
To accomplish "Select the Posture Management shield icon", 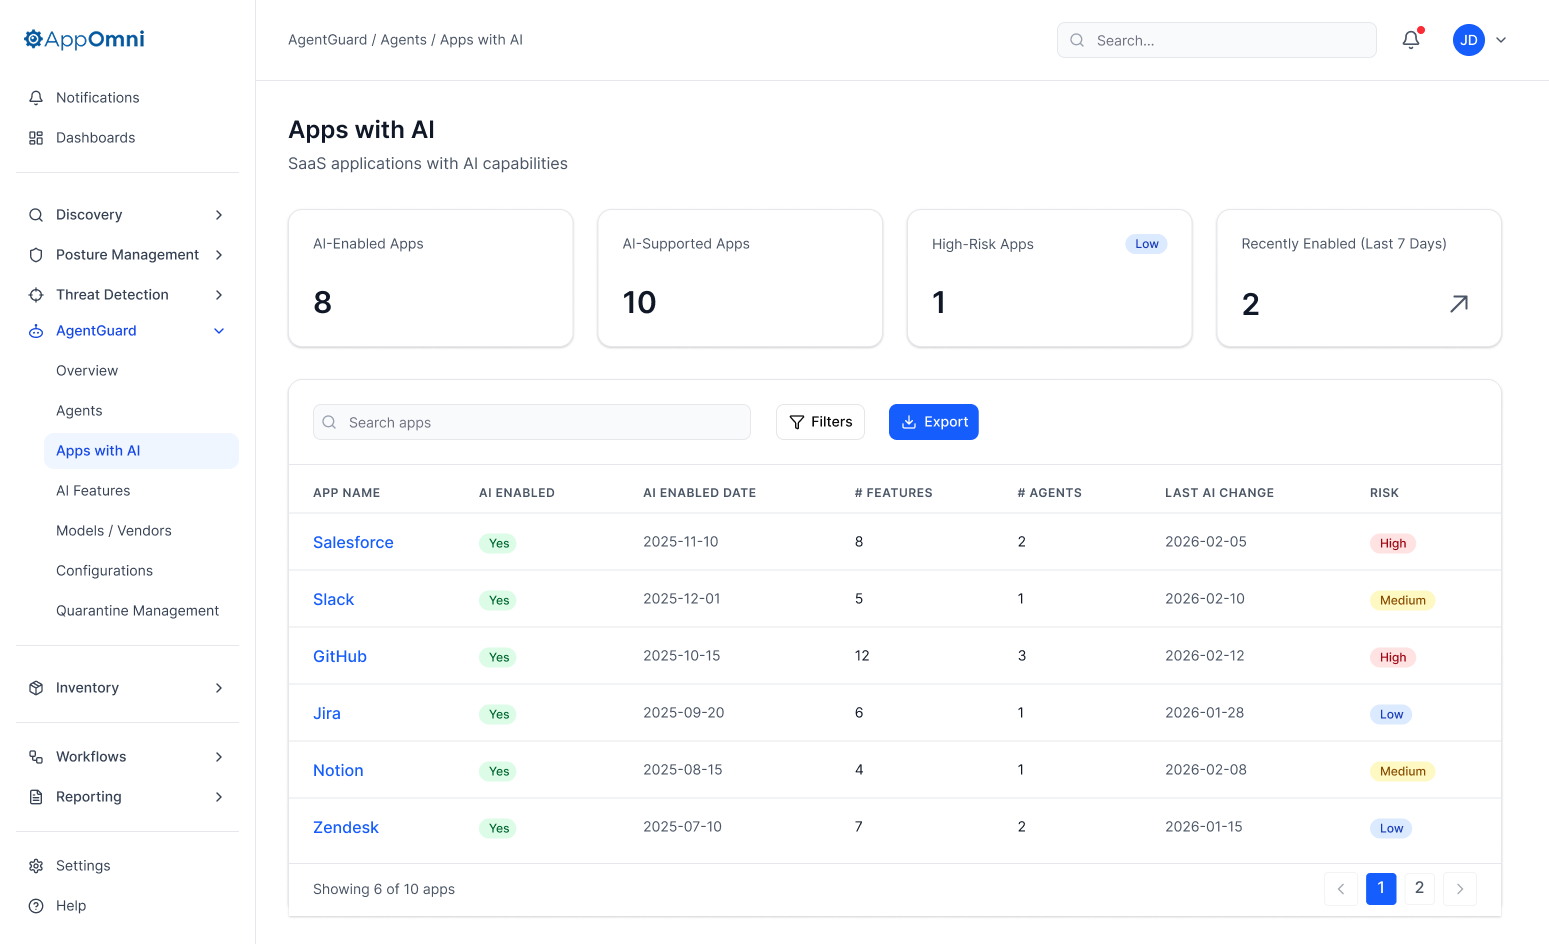I will (36, 254).
